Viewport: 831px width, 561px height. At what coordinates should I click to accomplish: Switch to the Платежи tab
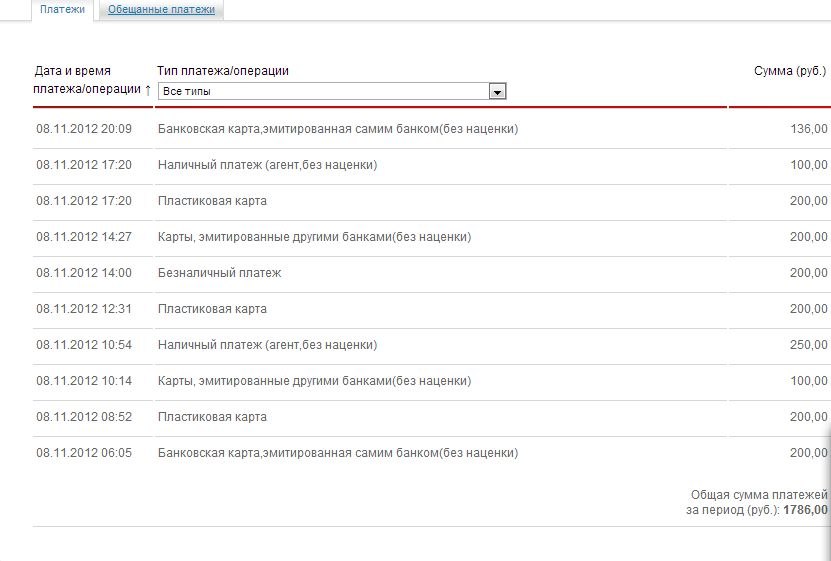(x=63, y=10)
